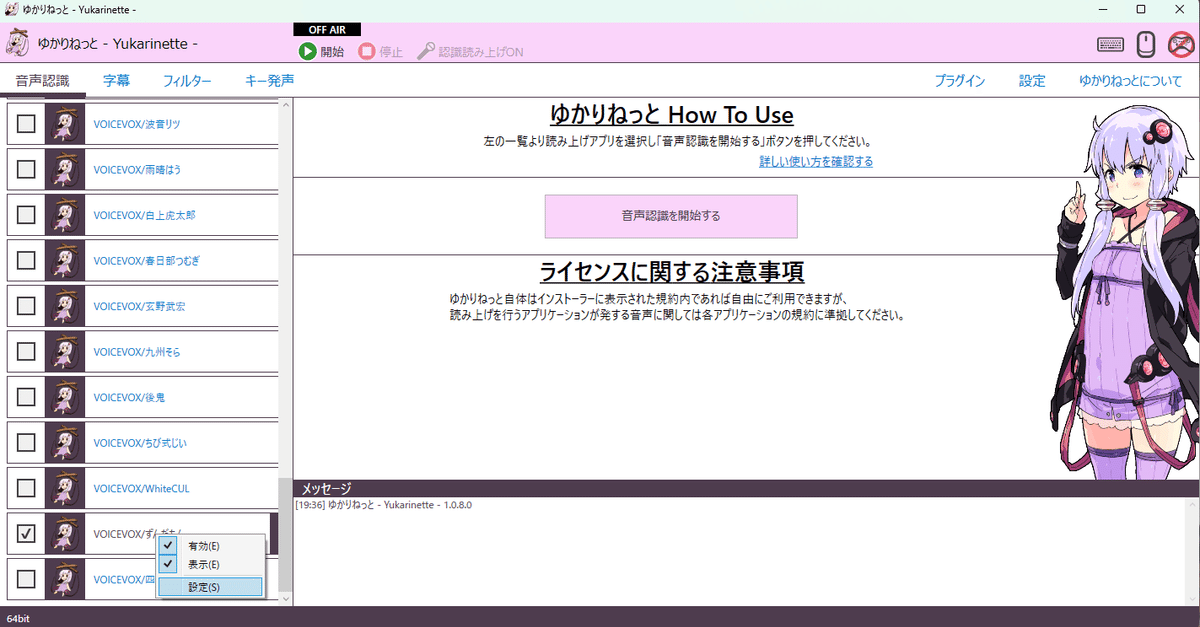Click the ライセンスに関する注意事項 heading

(671, 272)
